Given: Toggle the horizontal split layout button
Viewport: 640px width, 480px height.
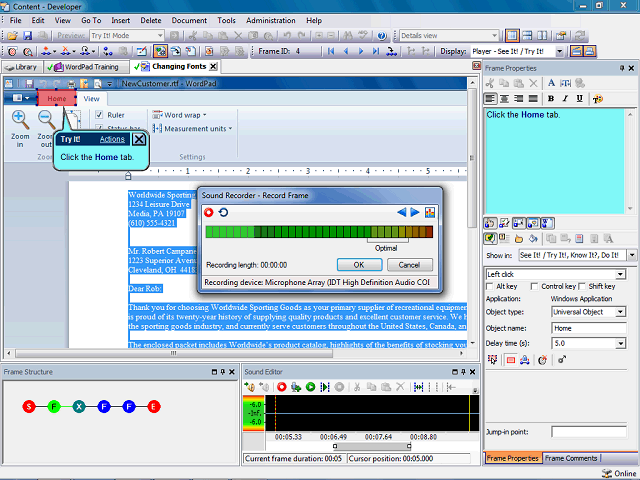Looking at the screenshot, I should [527, 36].
